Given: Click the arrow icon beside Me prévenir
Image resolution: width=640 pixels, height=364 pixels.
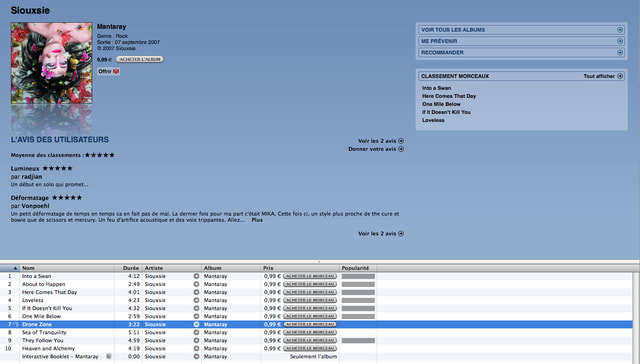Looking at the screenshot, I should pos(620,41).
